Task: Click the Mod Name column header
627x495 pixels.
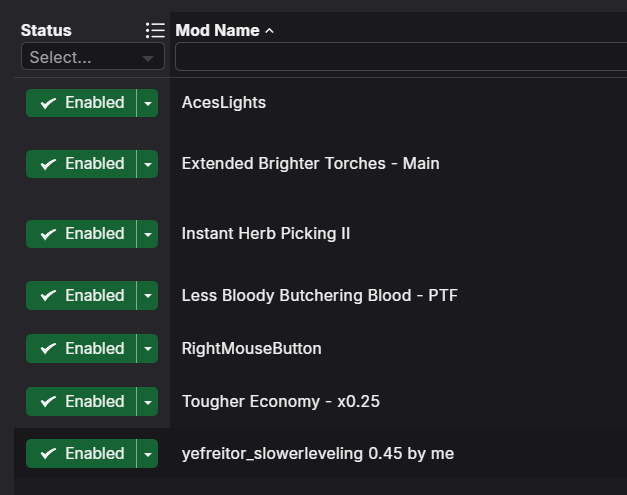Action: [x=218, y=30]
